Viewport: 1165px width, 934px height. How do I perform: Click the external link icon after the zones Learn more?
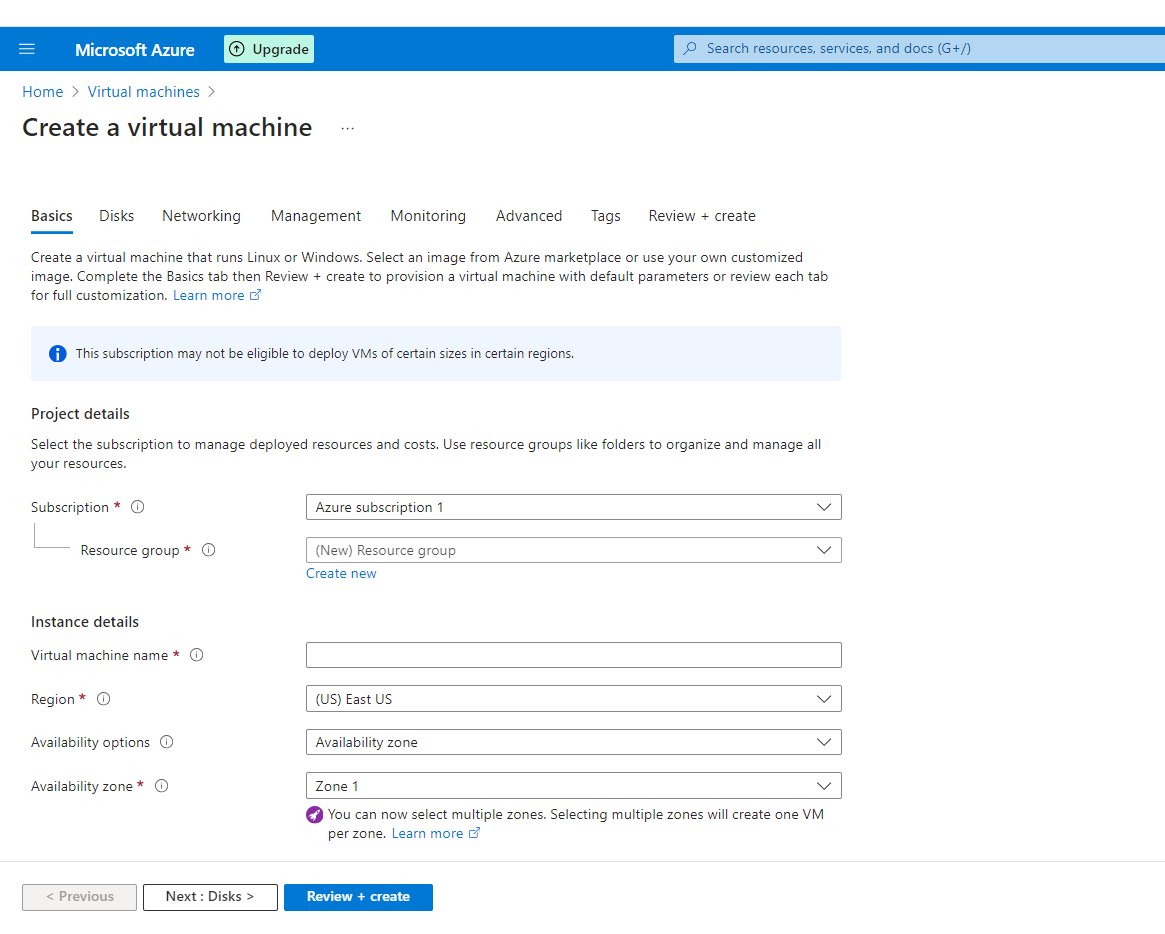pos(474,833)
